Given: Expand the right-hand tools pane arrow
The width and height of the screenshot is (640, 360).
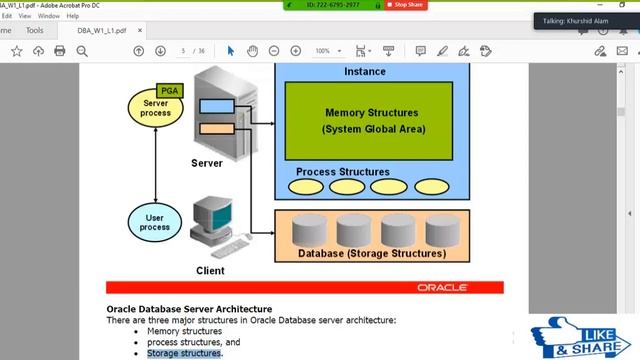Looking at the screenshot, I should point(630,213).
